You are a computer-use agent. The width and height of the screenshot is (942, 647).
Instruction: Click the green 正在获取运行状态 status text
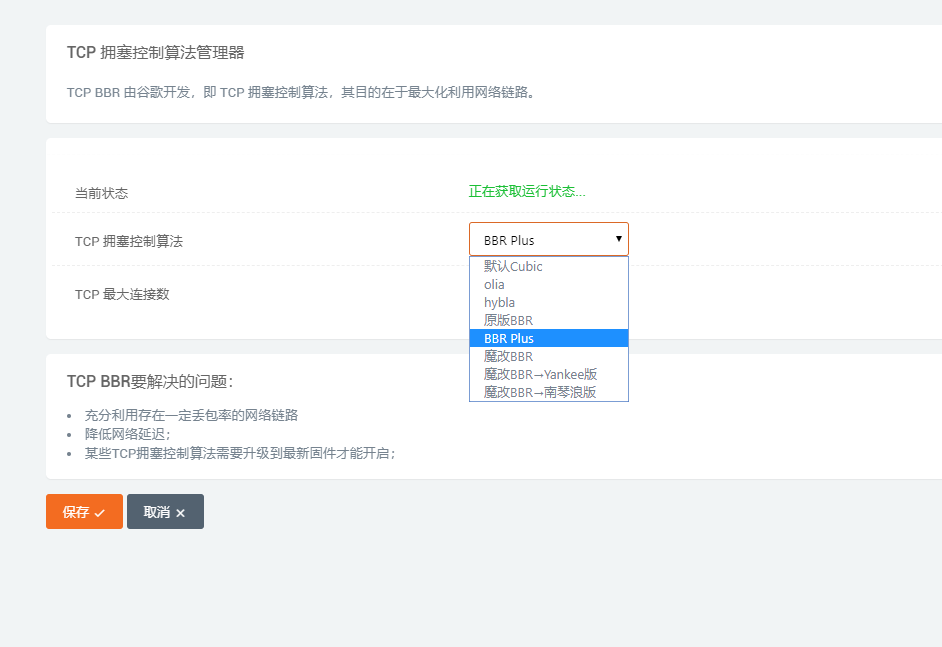[x=527, y=191]
